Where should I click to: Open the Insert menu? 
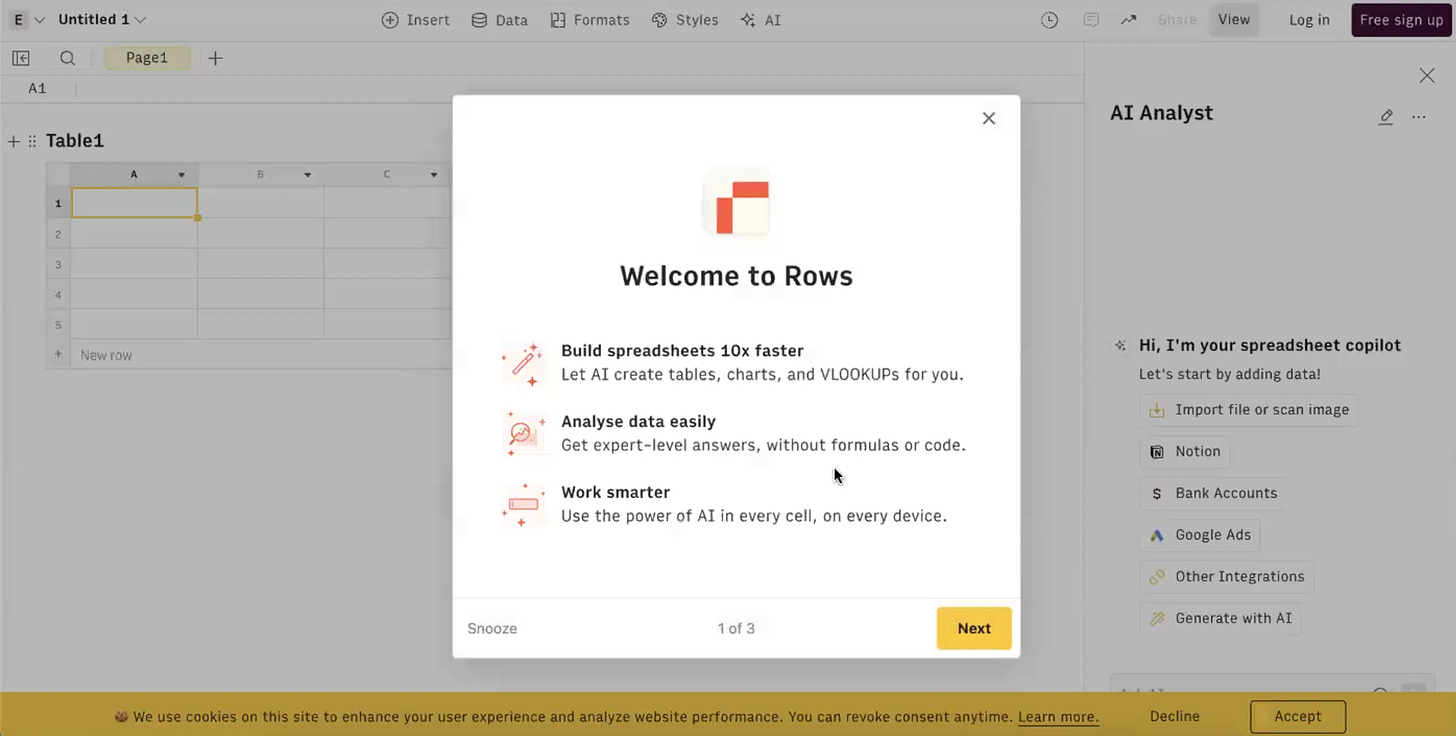(416, 20)
